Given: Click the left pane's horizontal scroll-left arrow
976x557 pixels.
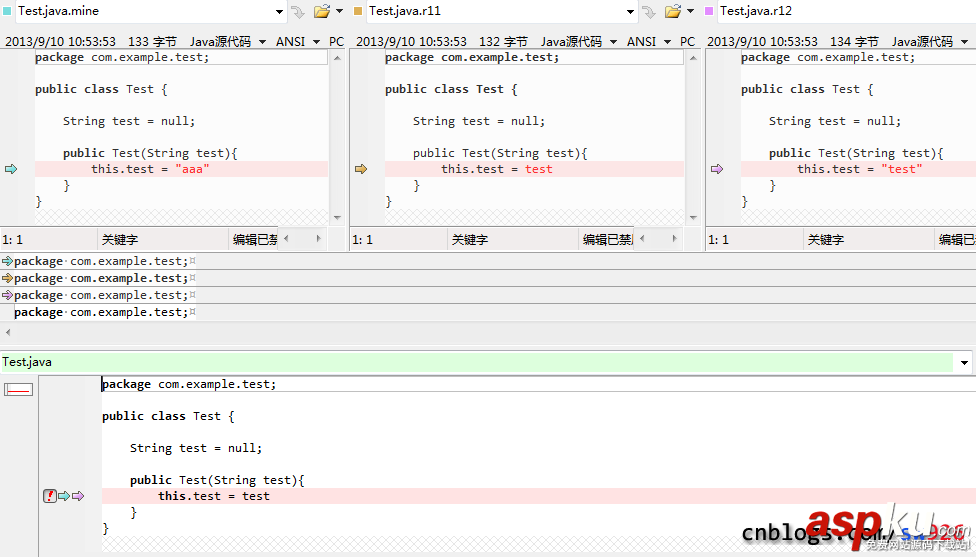Looking at the screenshot, I should pyautogui.click(x=286, y=238).
